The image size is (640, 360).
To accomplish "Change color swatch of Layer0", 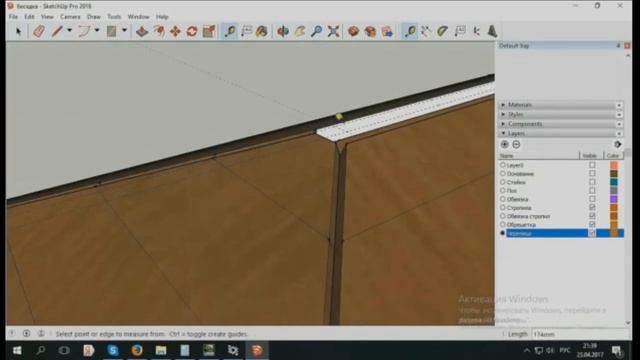I will coord(613,165).
